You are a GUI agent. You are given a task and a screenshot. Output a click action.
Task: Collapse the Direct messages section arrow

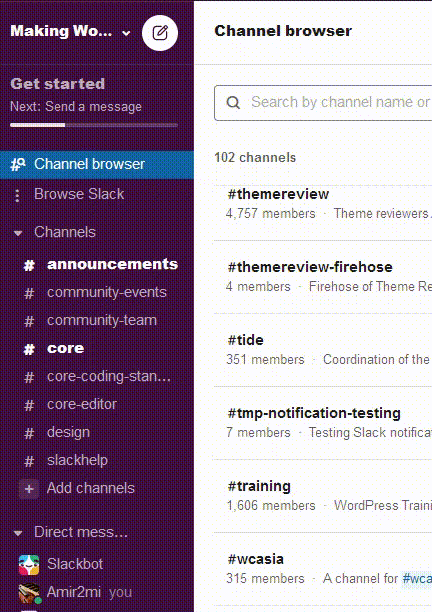(x=18, y=533)
